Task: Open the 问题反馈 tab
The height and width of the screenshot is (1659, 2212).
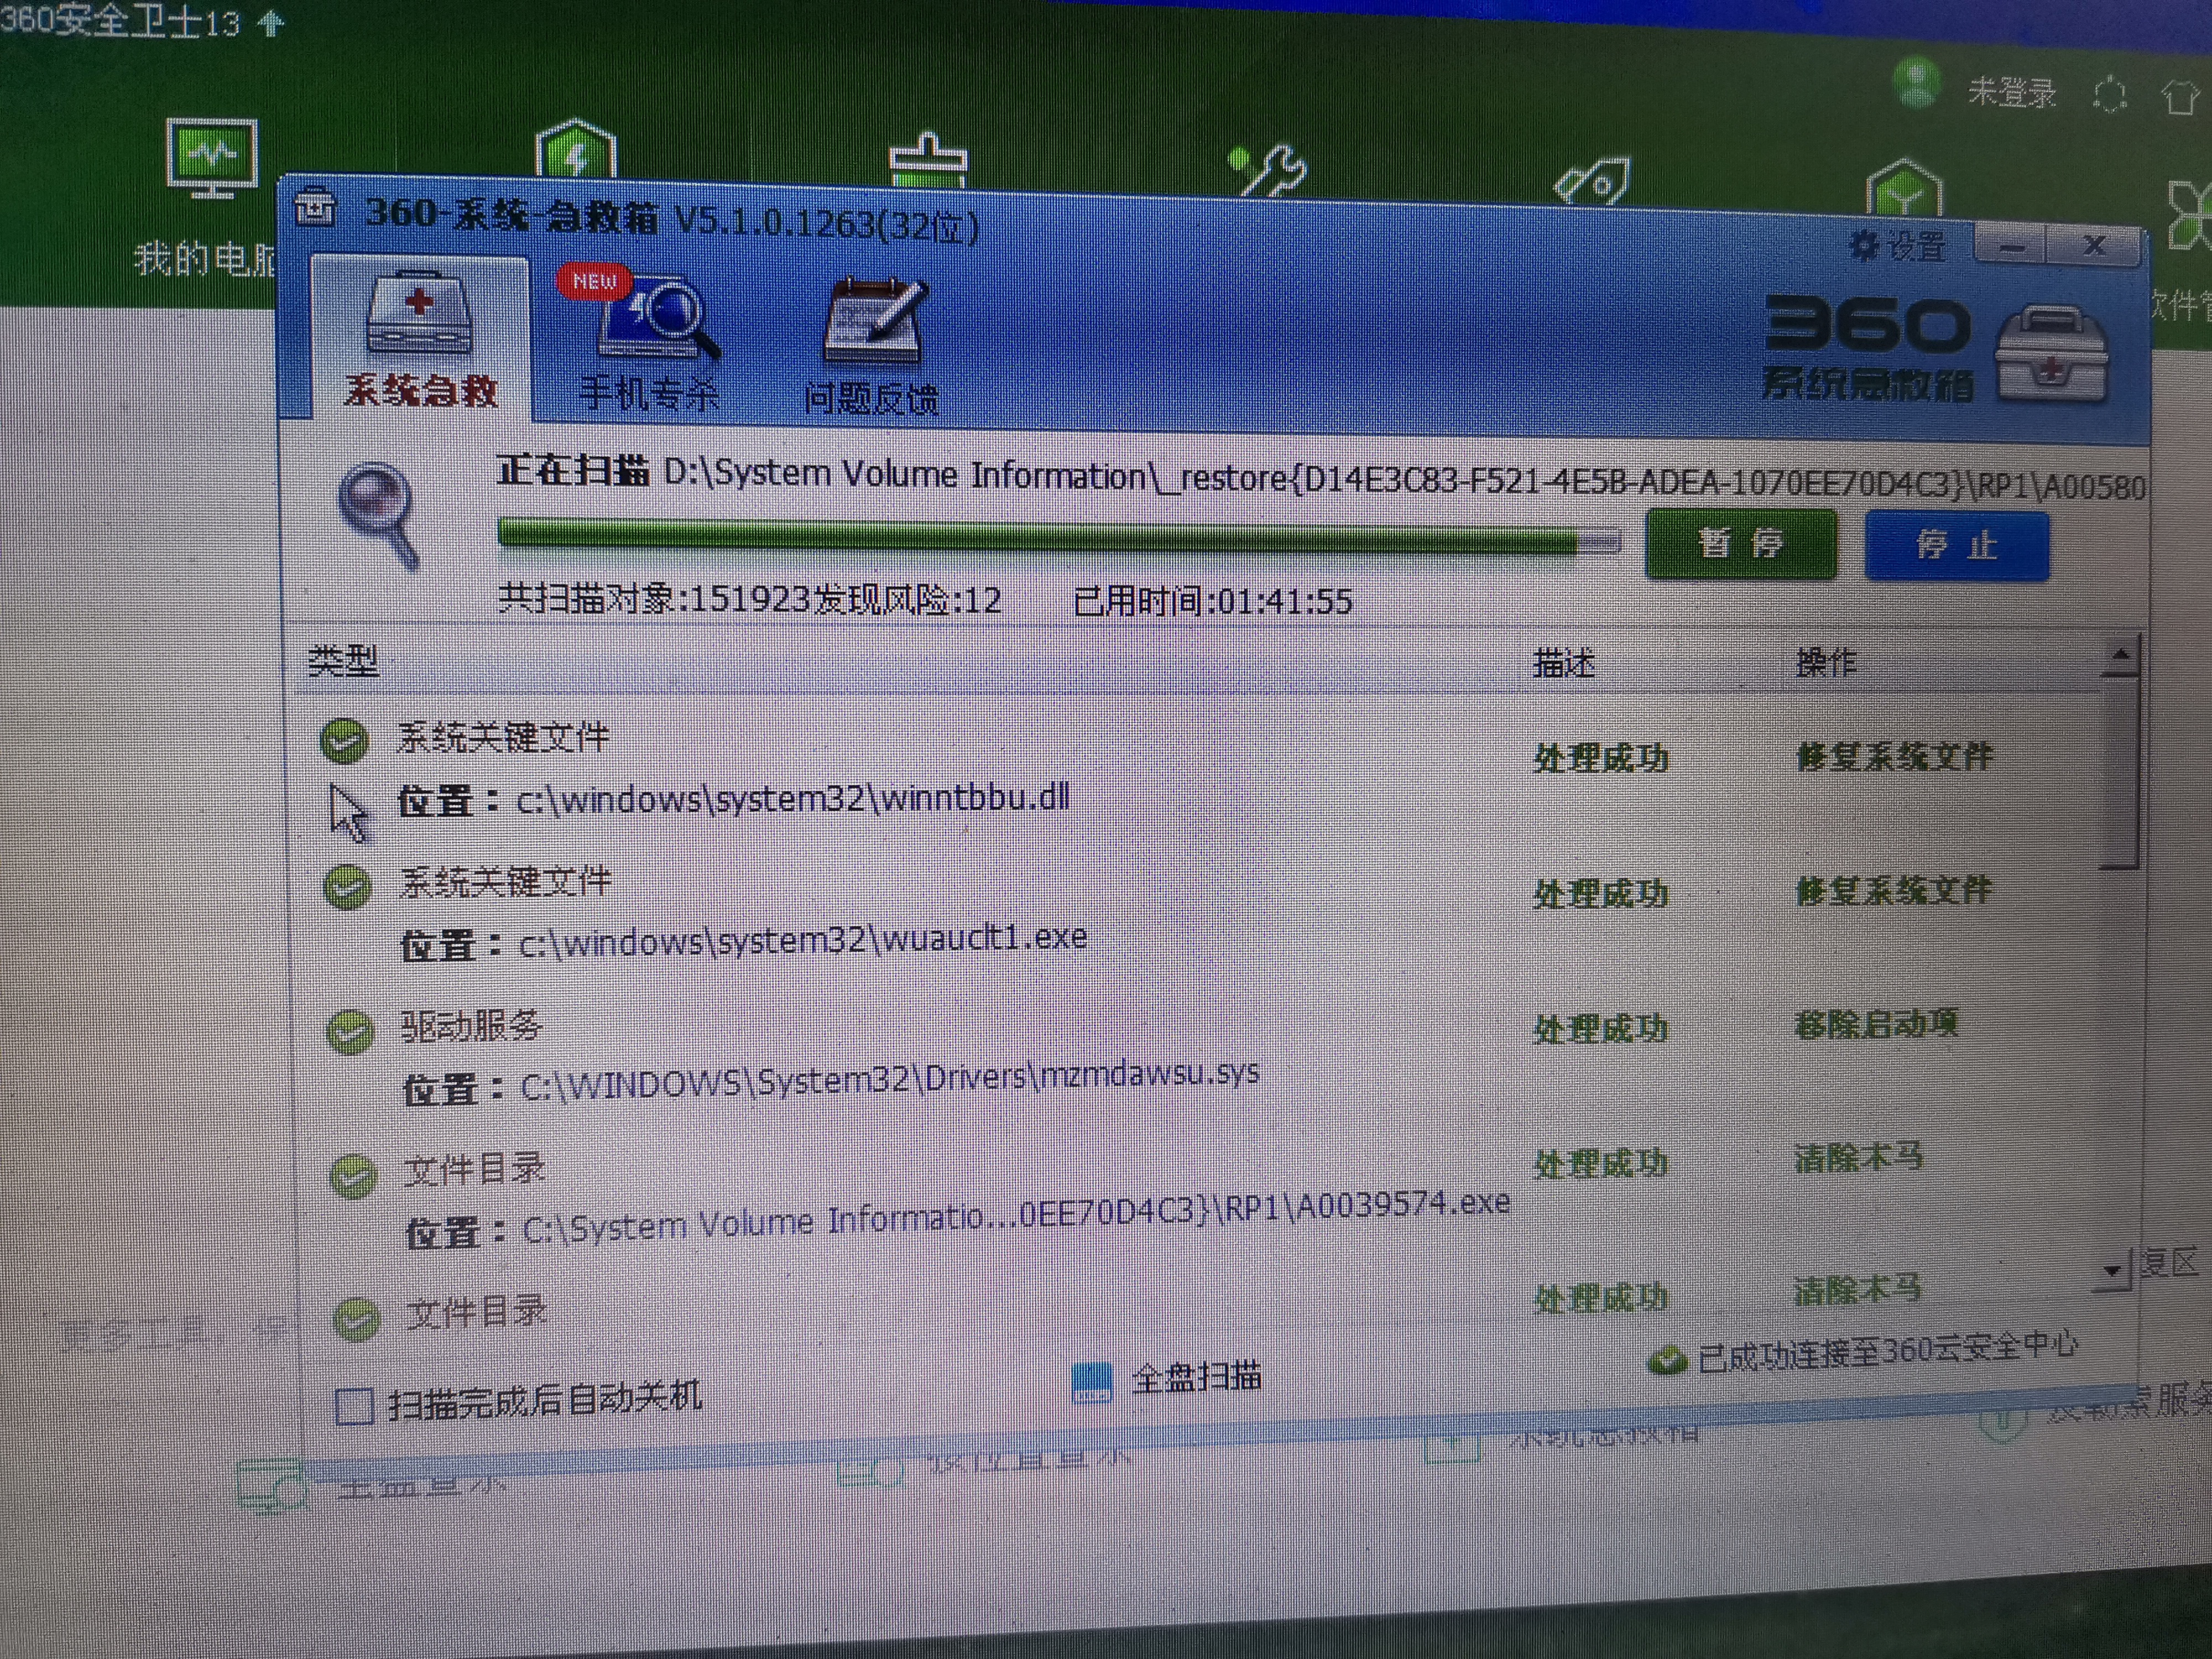Action: pyautogui.click(x=872, y=345)
